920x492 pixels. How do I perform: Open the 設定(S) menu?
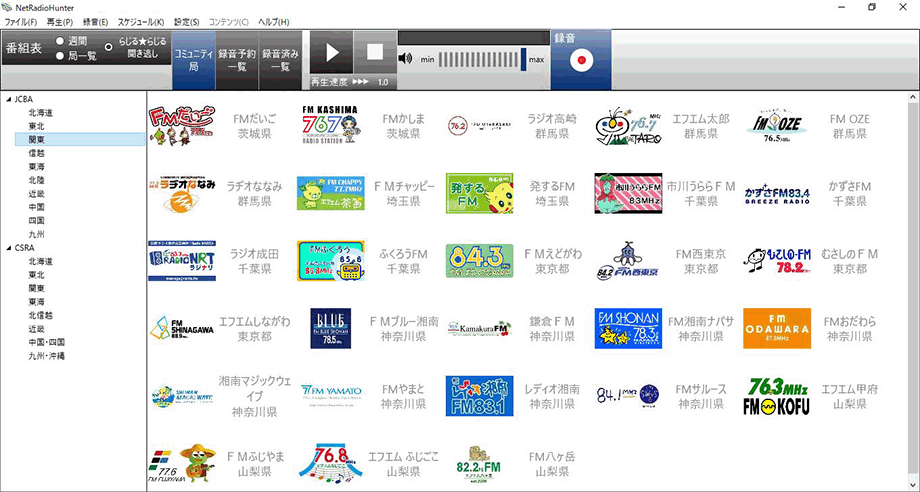[187, 22]
